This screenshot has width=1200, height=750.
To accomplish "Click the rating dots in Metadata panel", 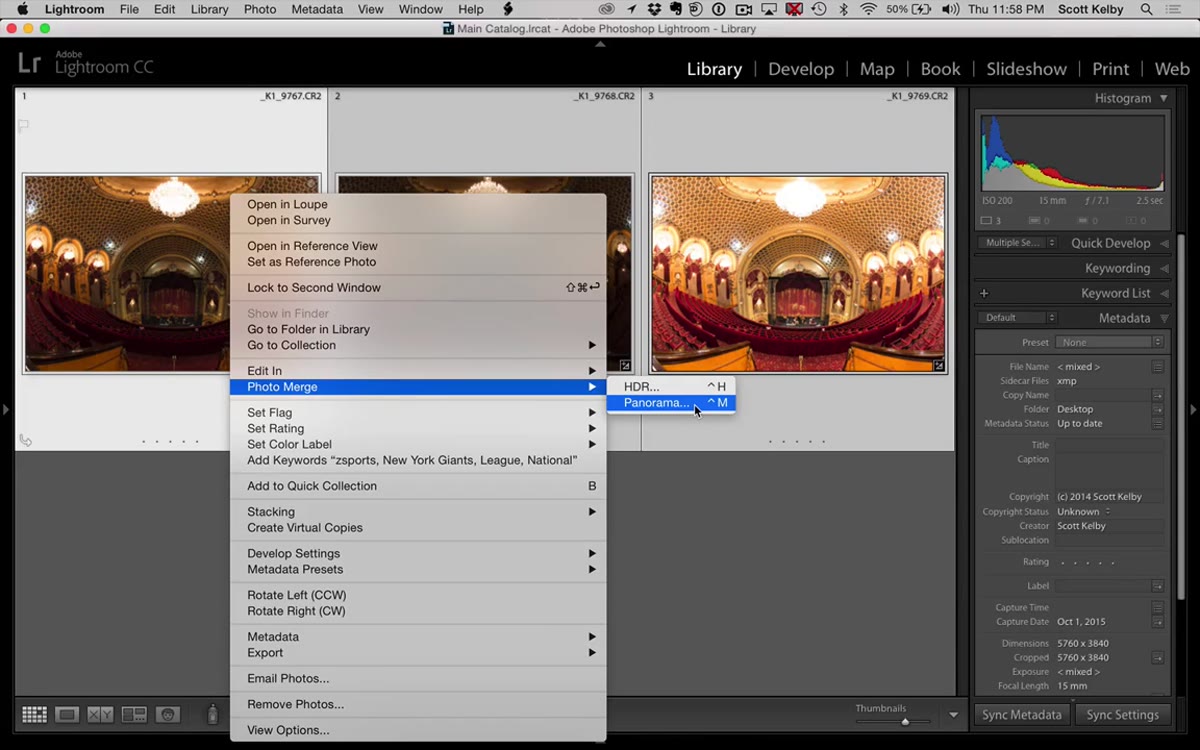I will [x=1087, y=563].
